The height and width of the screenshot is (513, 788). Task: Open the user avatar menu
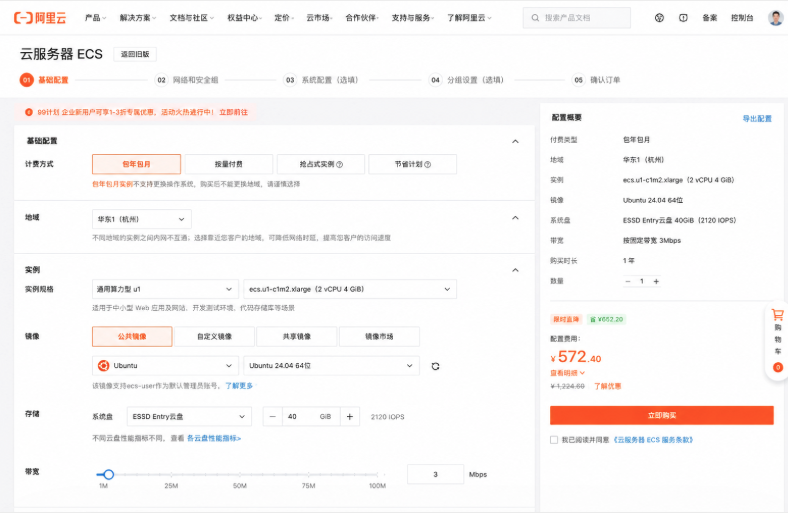(775, 18)
